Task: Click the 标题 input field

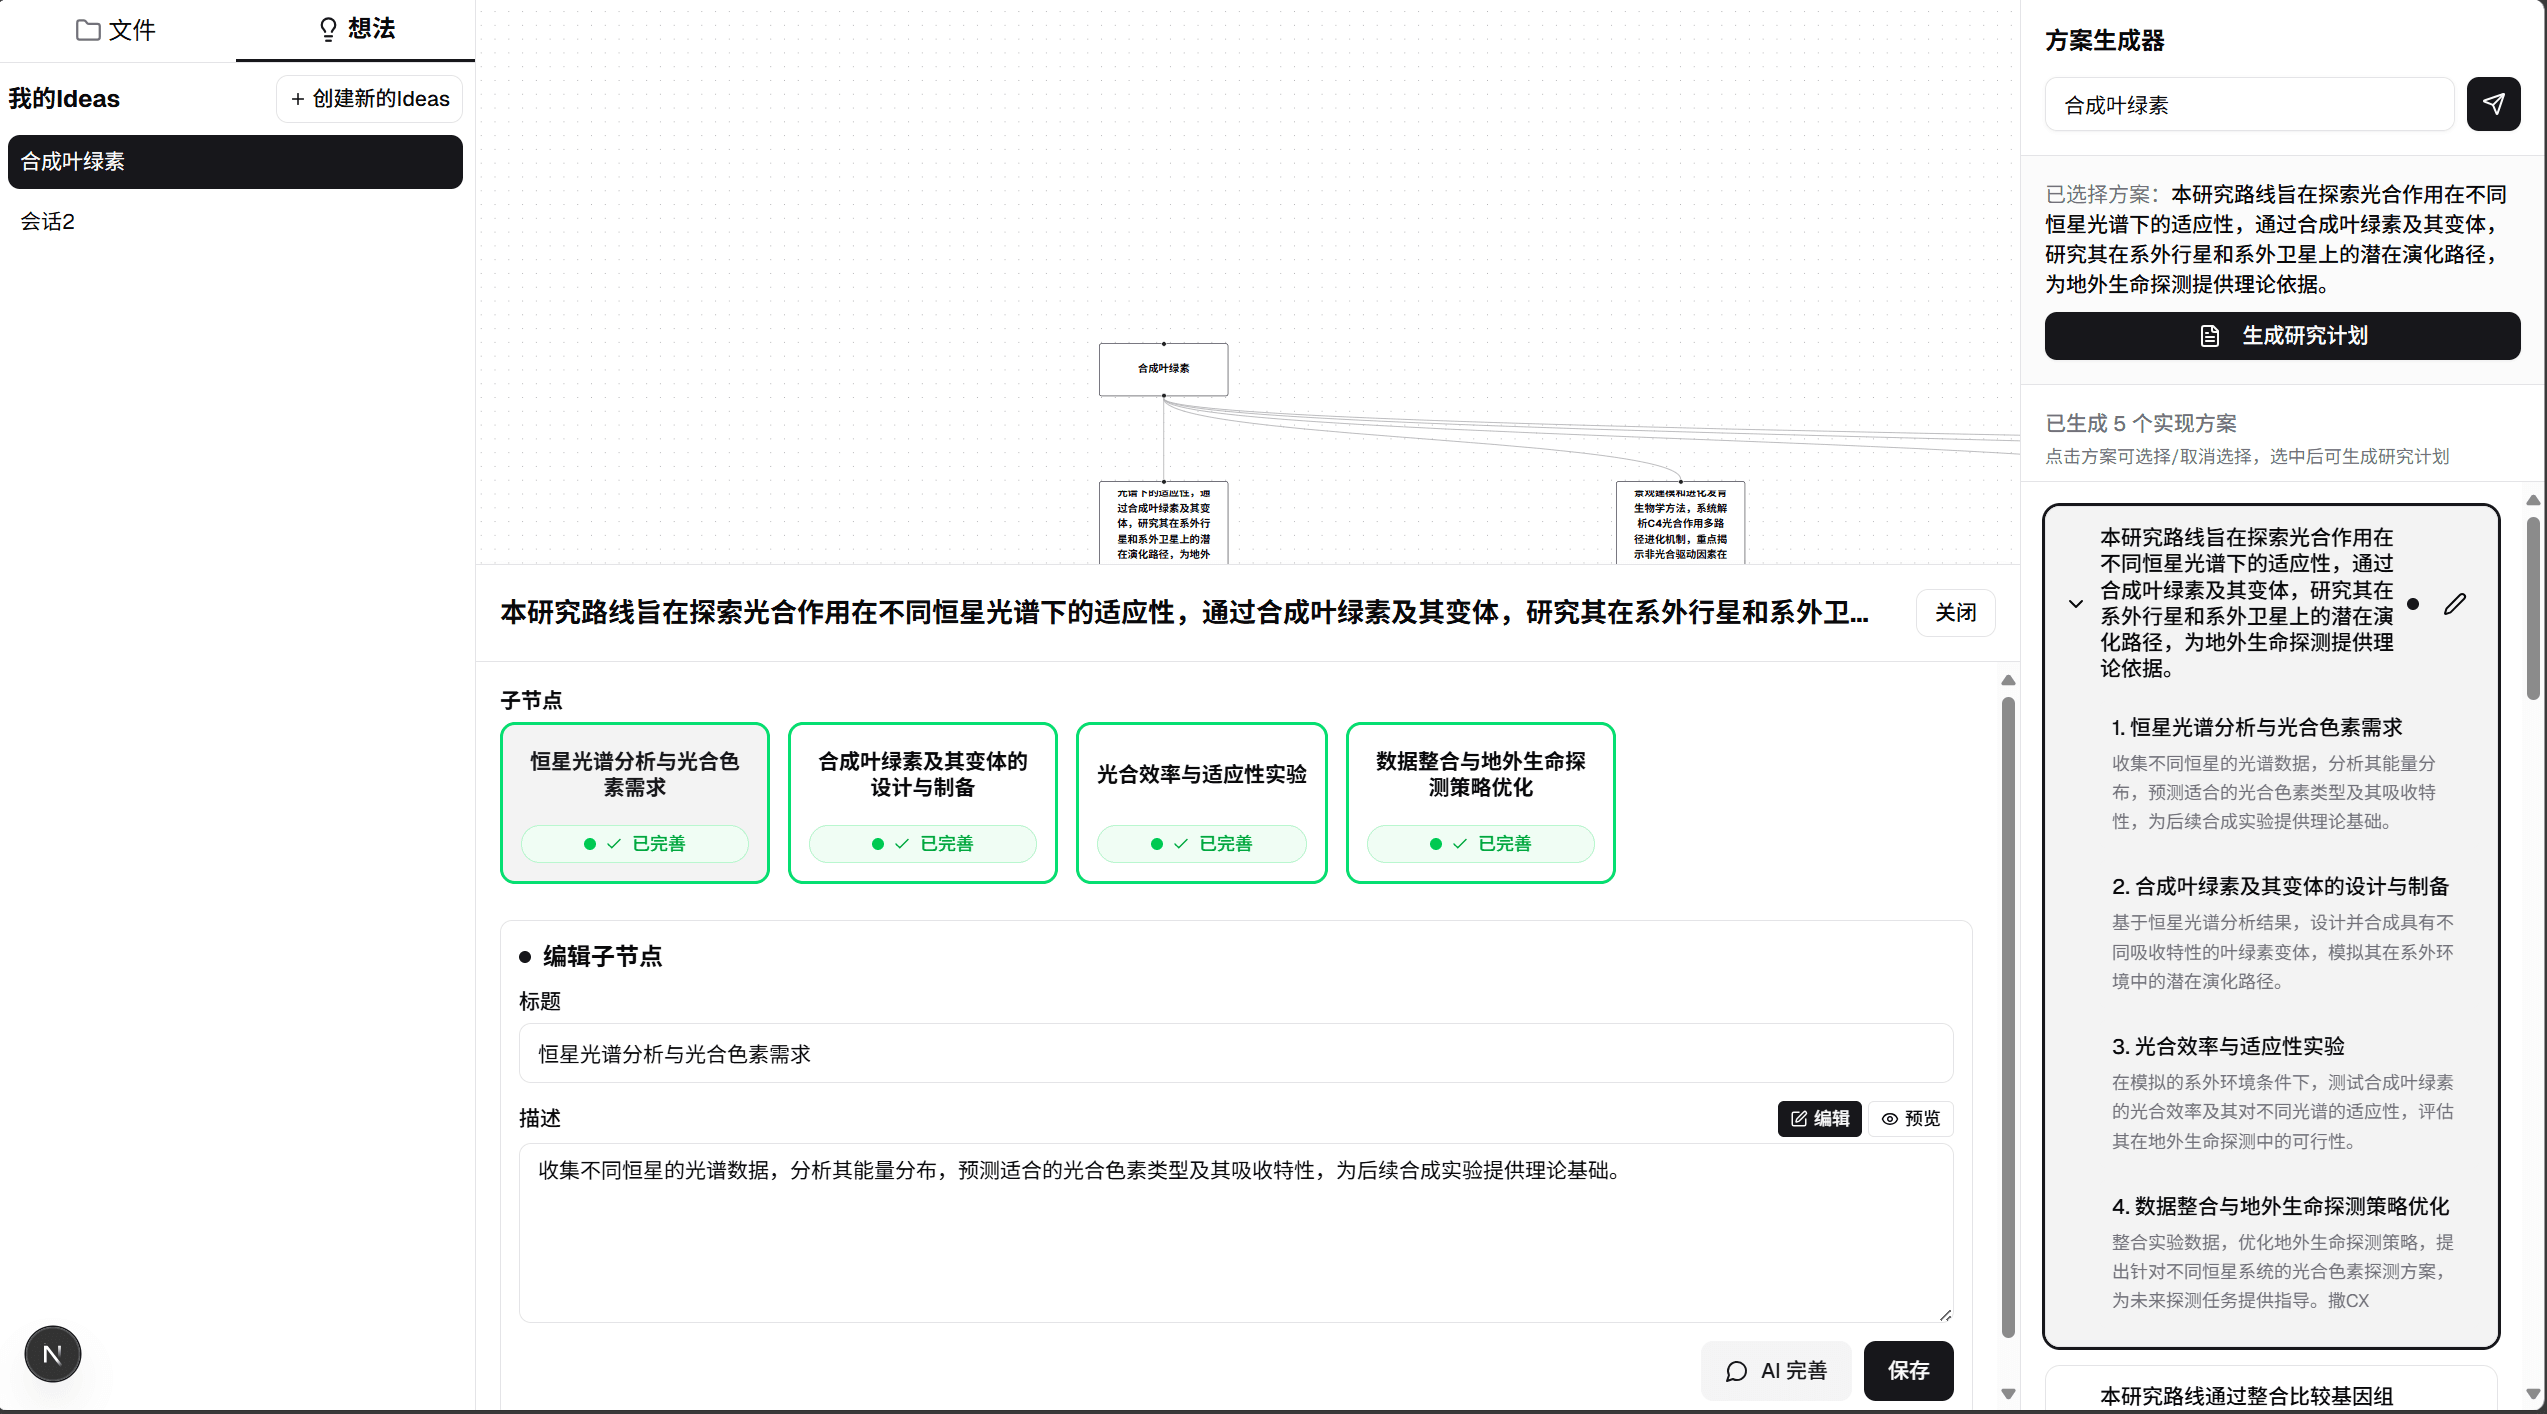Action: click(1235, 1054)
